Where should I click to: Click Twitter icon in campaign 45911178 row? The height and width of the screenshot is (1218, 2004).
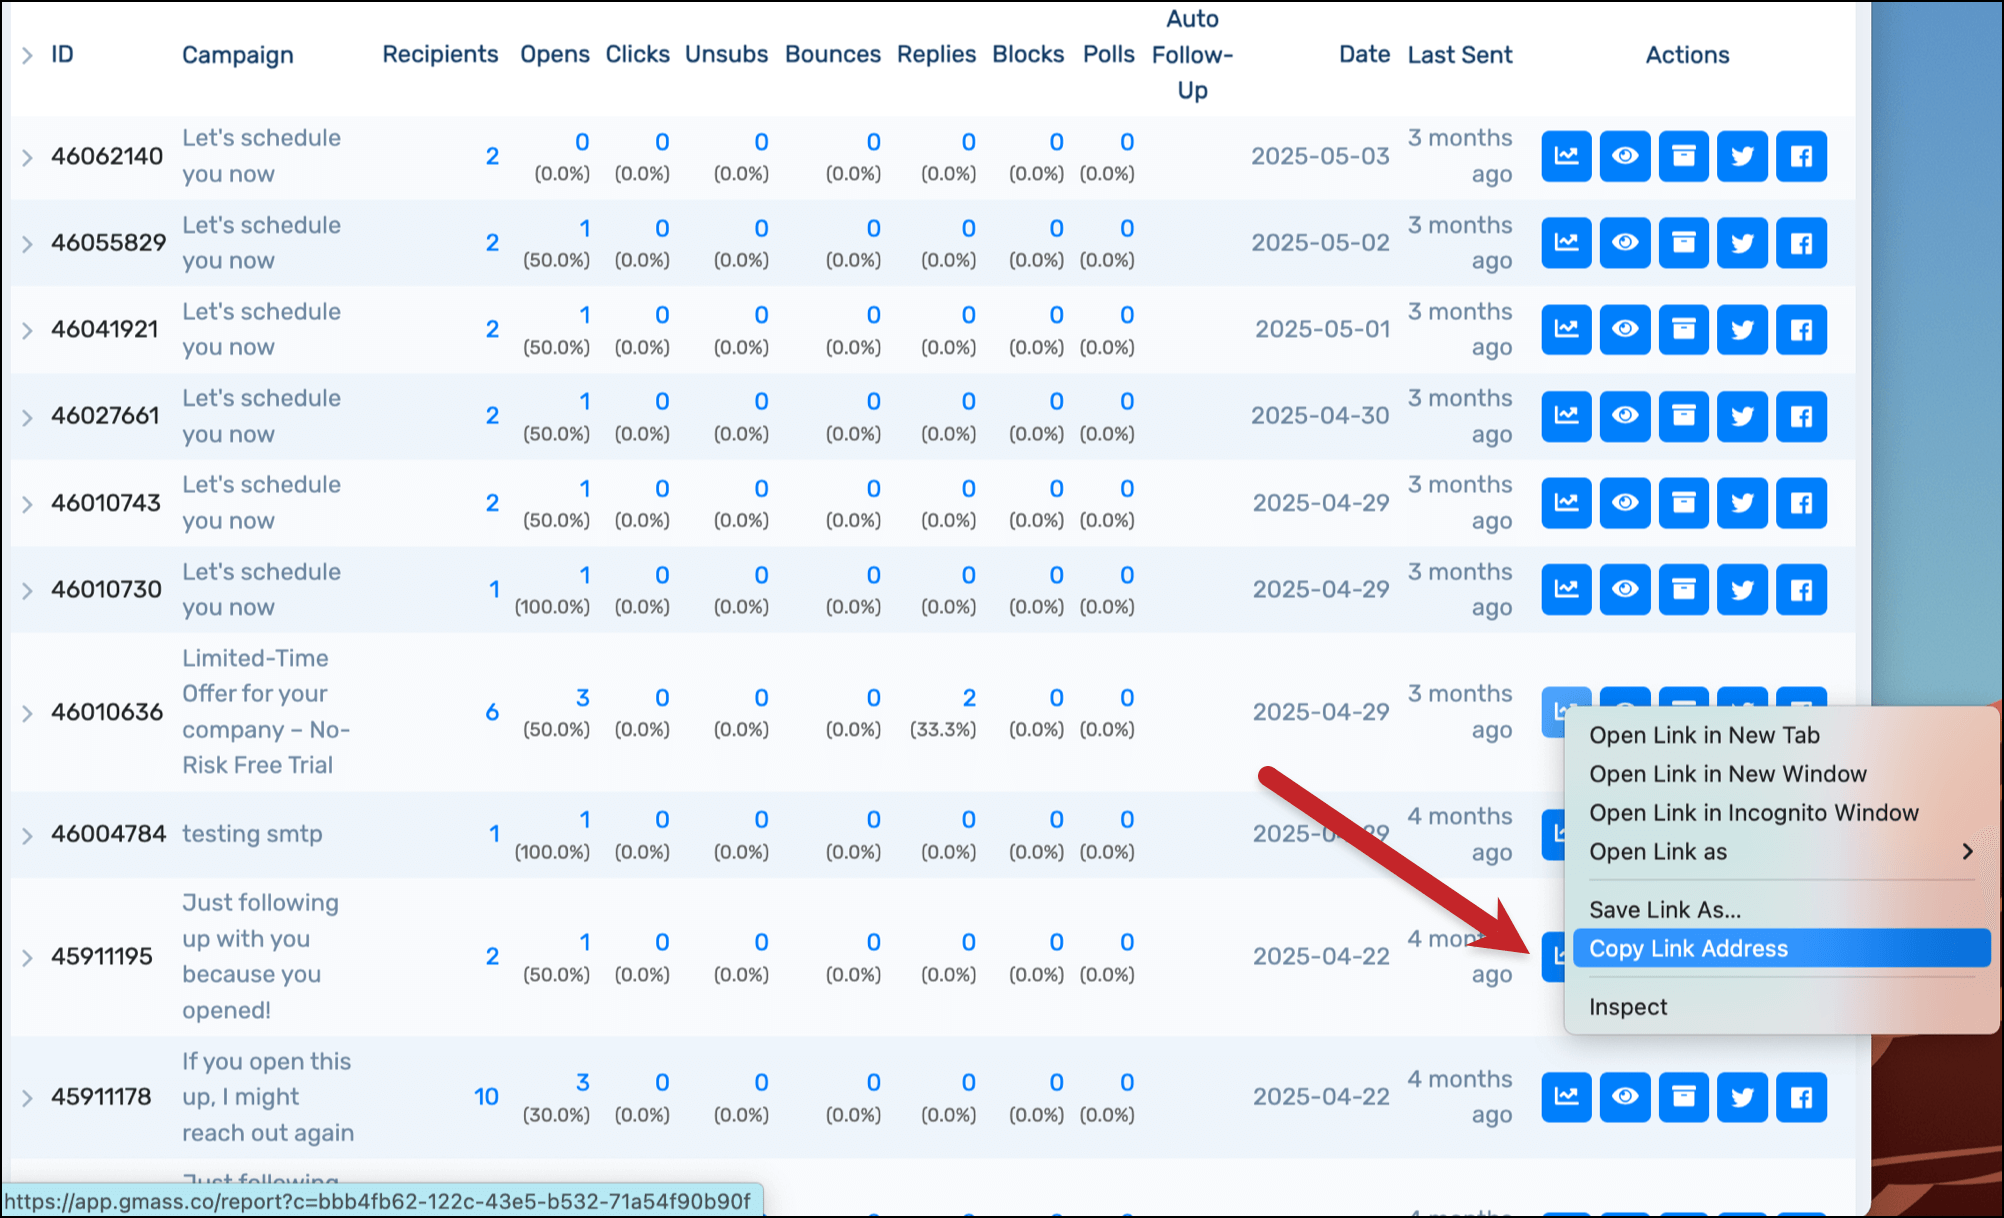[x=1742, y=1097]
